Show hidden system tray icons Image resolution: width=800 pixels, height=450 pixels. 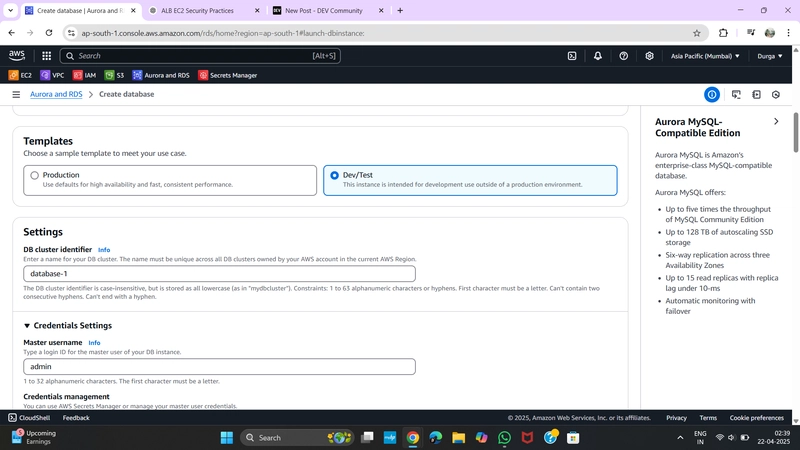[680, 437]
